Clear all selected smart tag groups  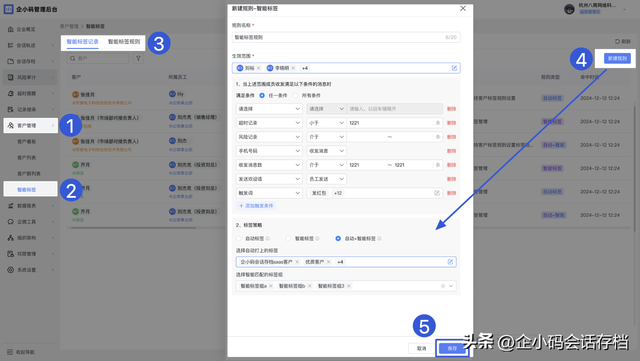443,286
